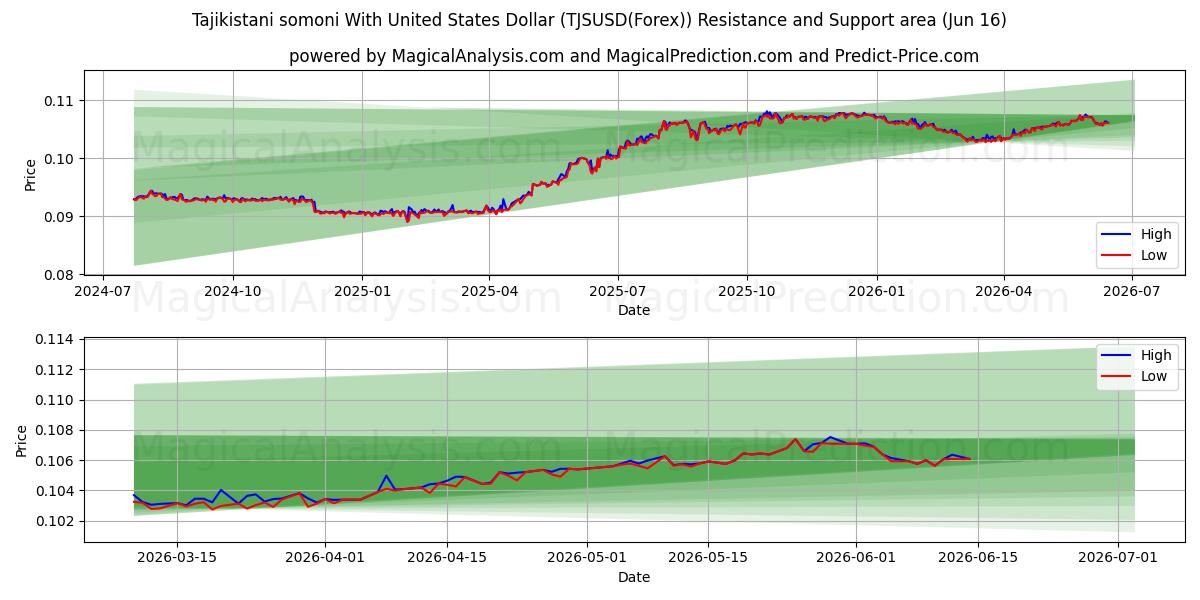This screenshot has width=1200, height=600.
Task: Click the 2026-05-15 date tick
Action: 708,558
